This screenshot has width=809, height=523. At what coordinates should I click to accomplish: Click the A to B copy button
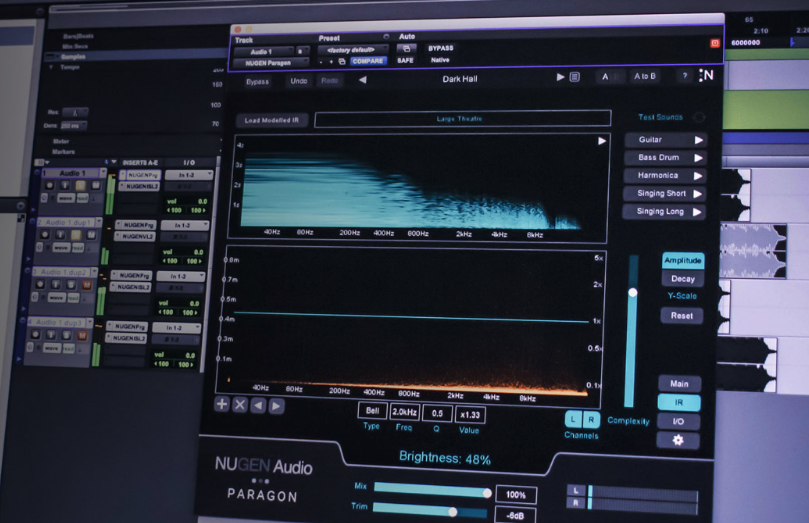(645, 76)
